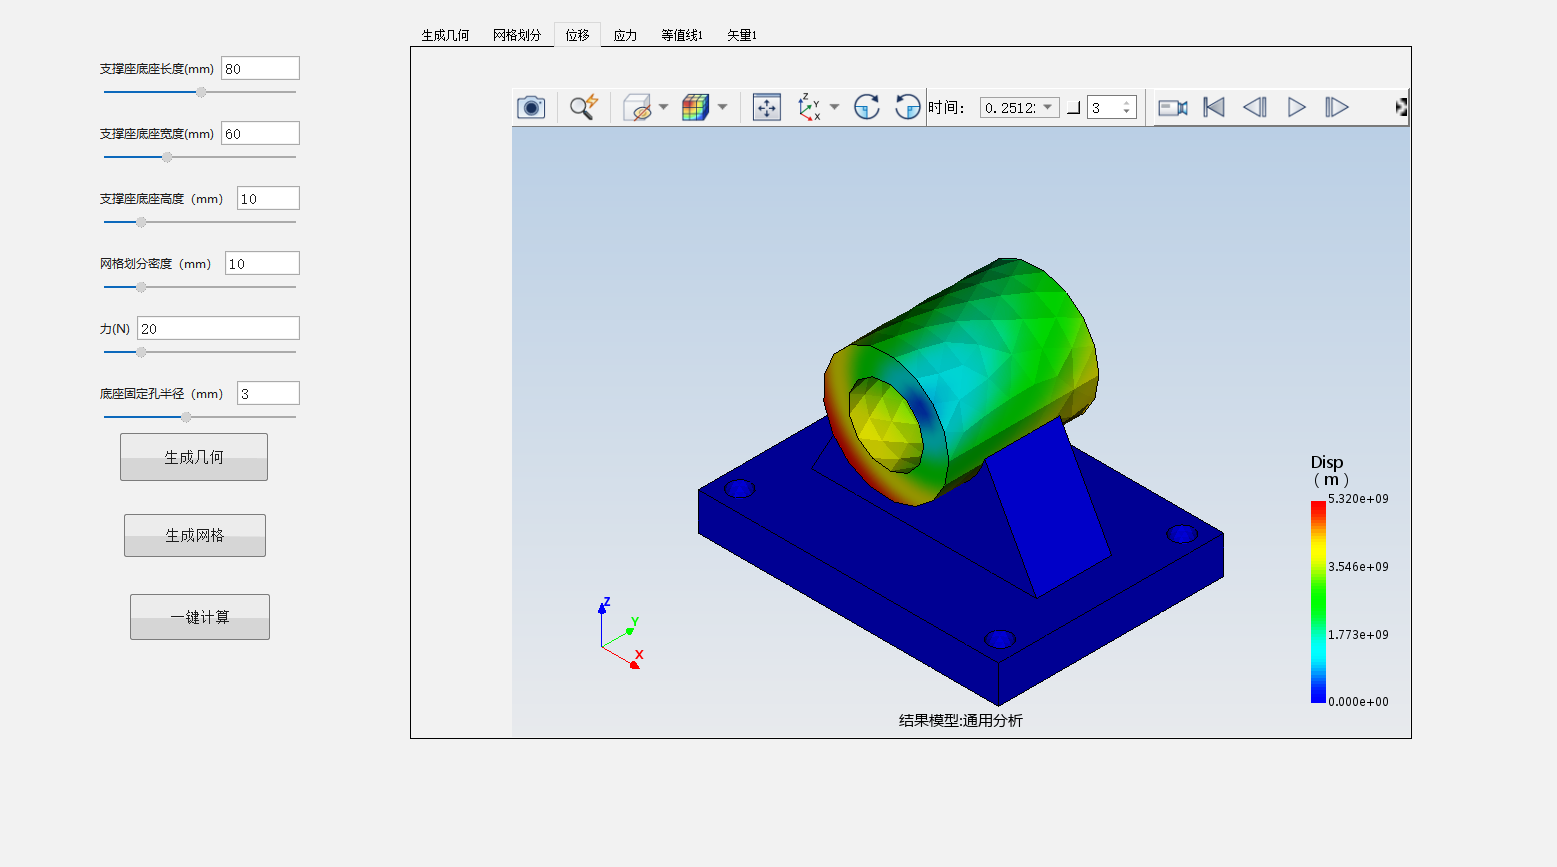Click the Disp color legend bar
Image resolution: width=1557 pixels, height=867 pixels.
coord(1318,602)
